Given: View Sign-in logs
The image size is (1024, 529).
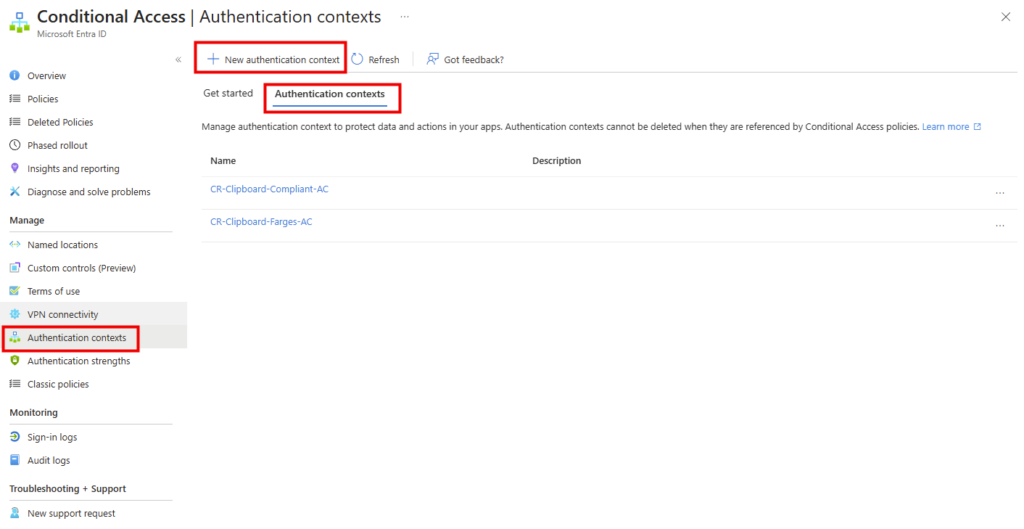Looking at the screenshot, I should [52, 437].
